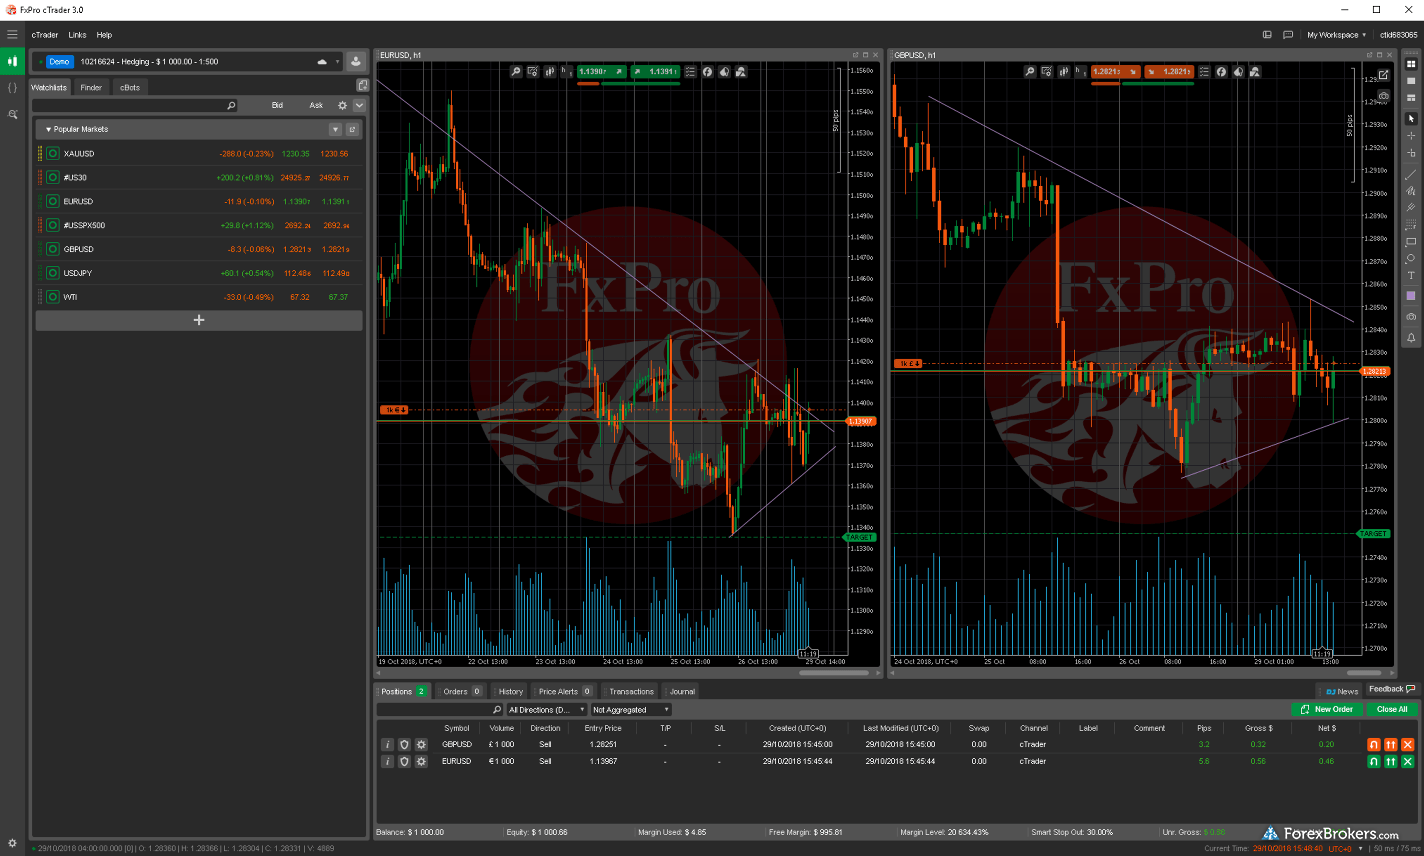This screenshot has width=1424, height=856.
Task: Switch to the Transactions tab
Action: click(631, 691)
